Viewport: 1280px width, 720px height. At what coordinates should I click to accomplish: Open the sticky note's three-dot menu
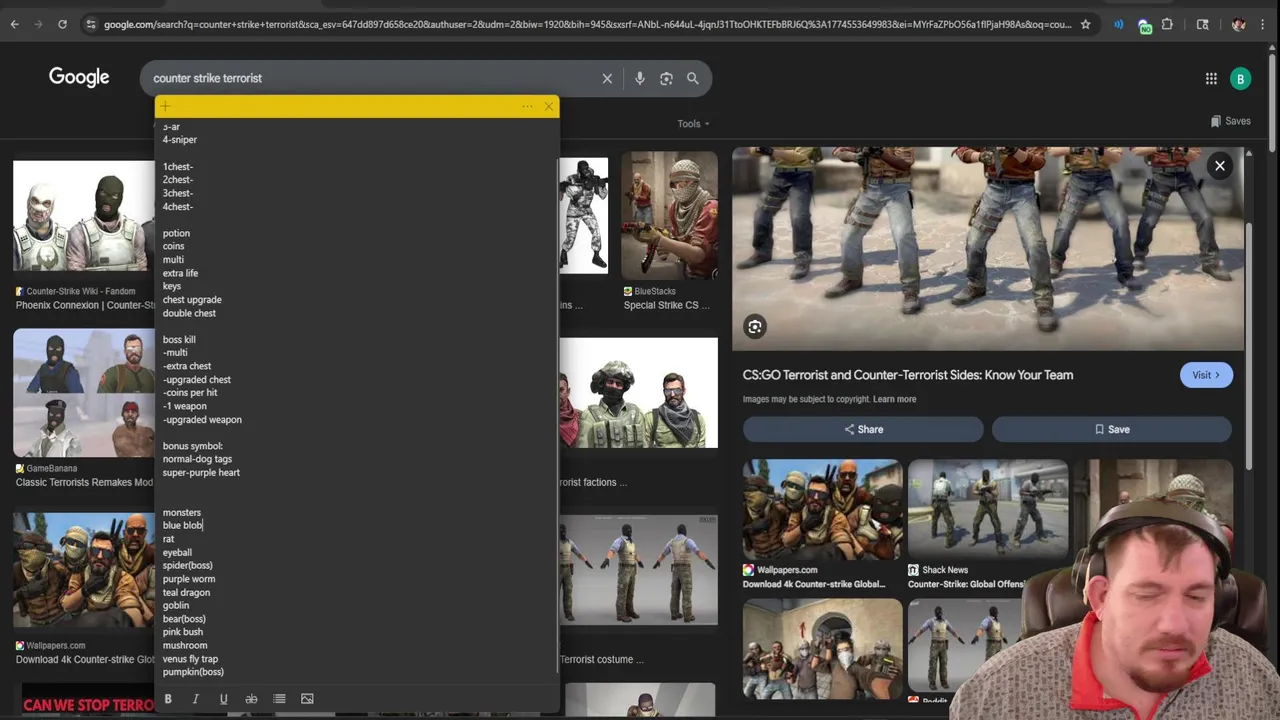(x=527, y=106)
